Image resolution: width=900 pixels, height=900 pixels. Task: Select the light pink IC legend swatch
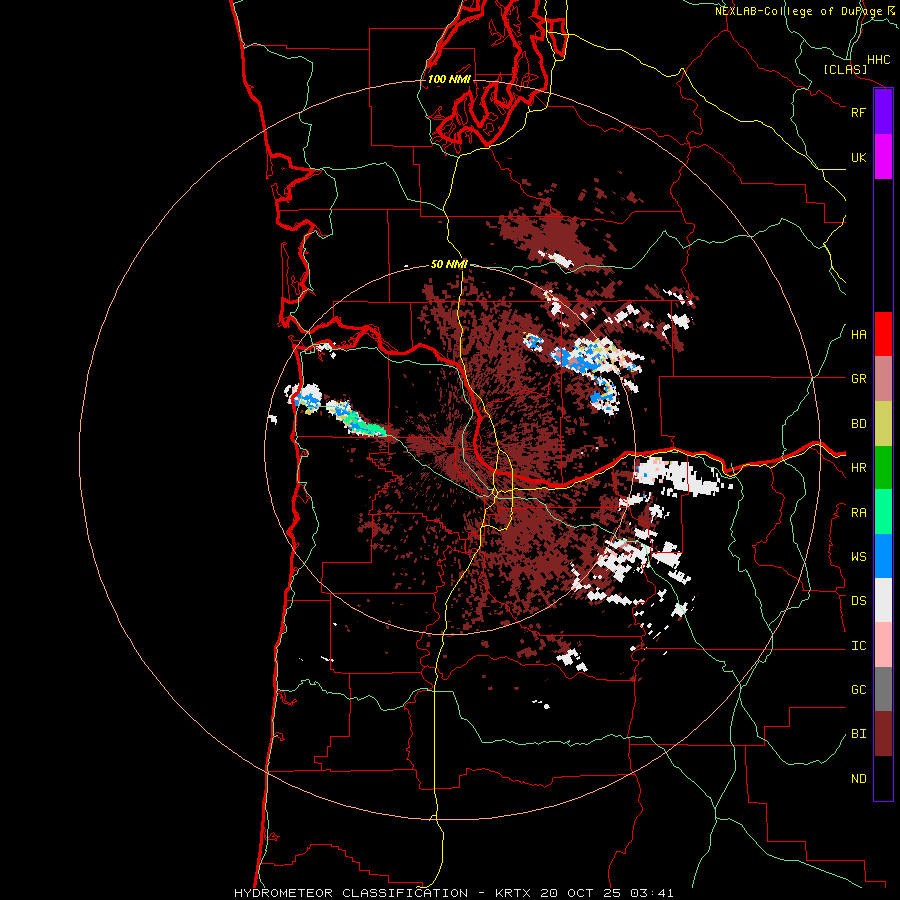(883, 645)
